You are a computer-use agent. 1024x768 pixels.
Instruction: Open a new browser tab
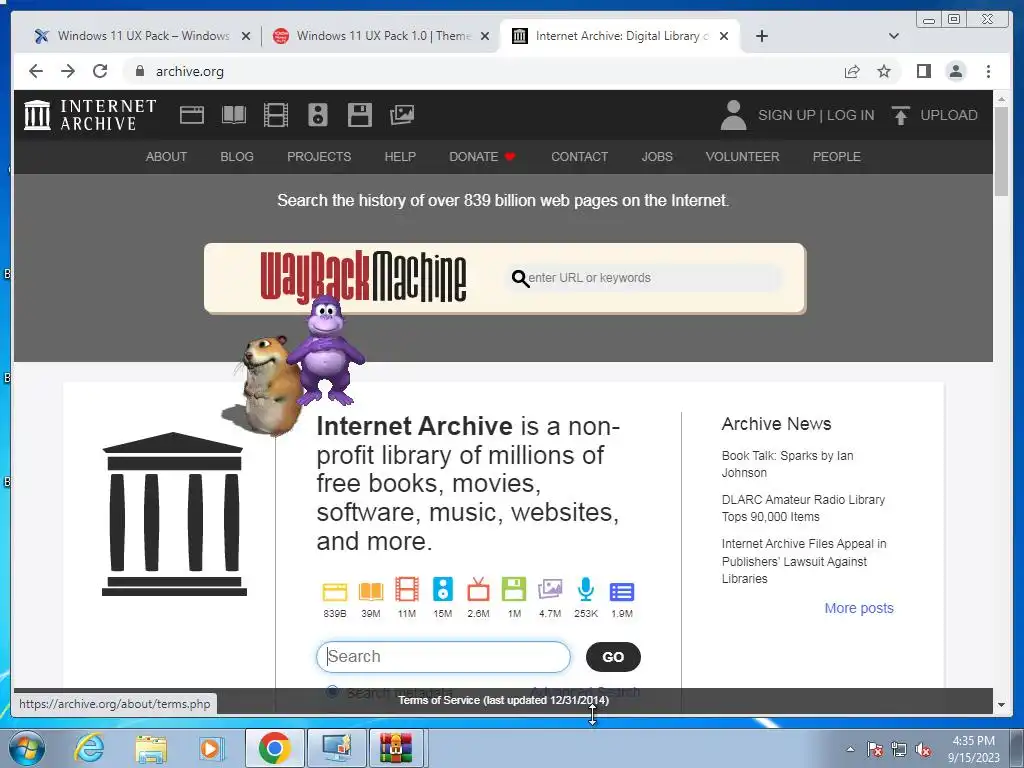tap(761, 36)
